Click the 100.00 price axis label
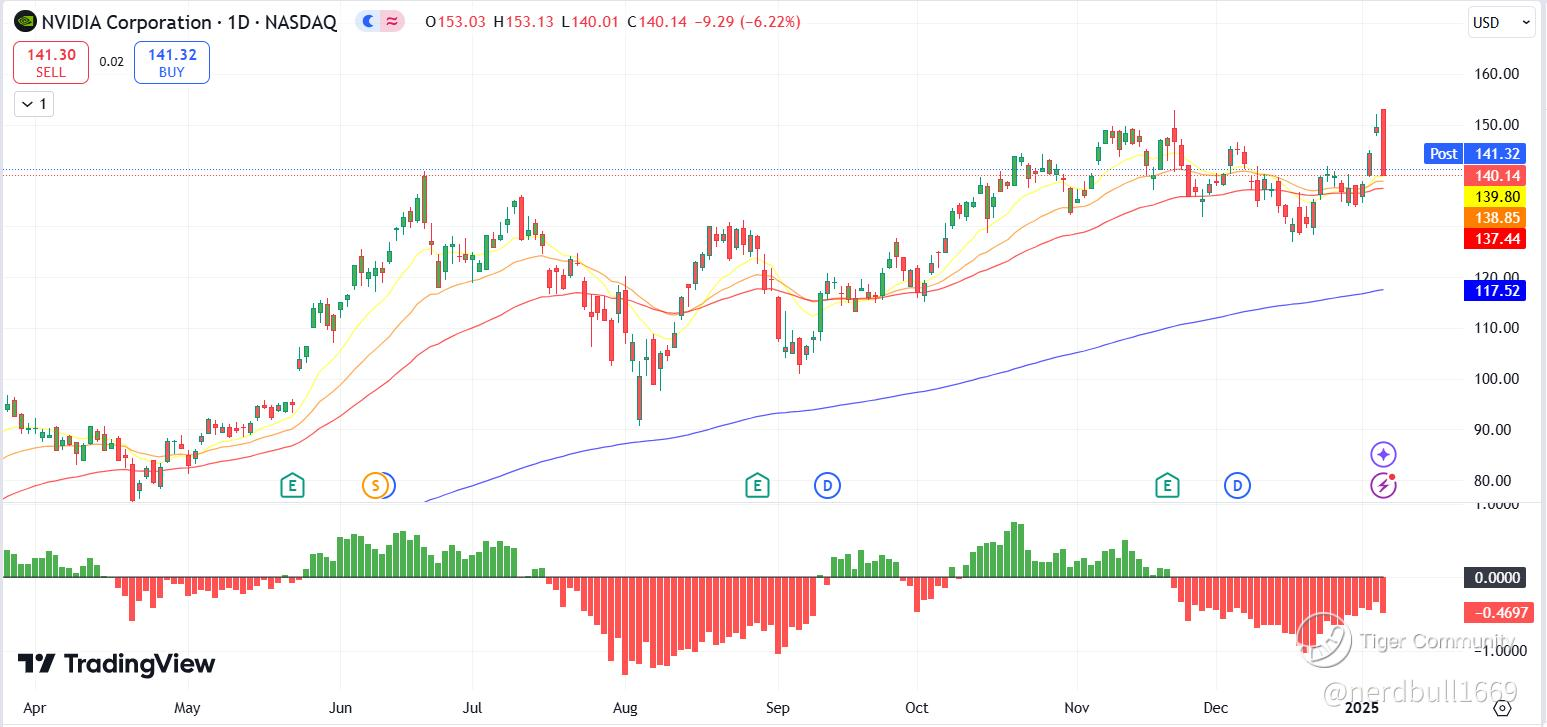This screenshot has height=727, width=1547. (x=1497, y=379)
